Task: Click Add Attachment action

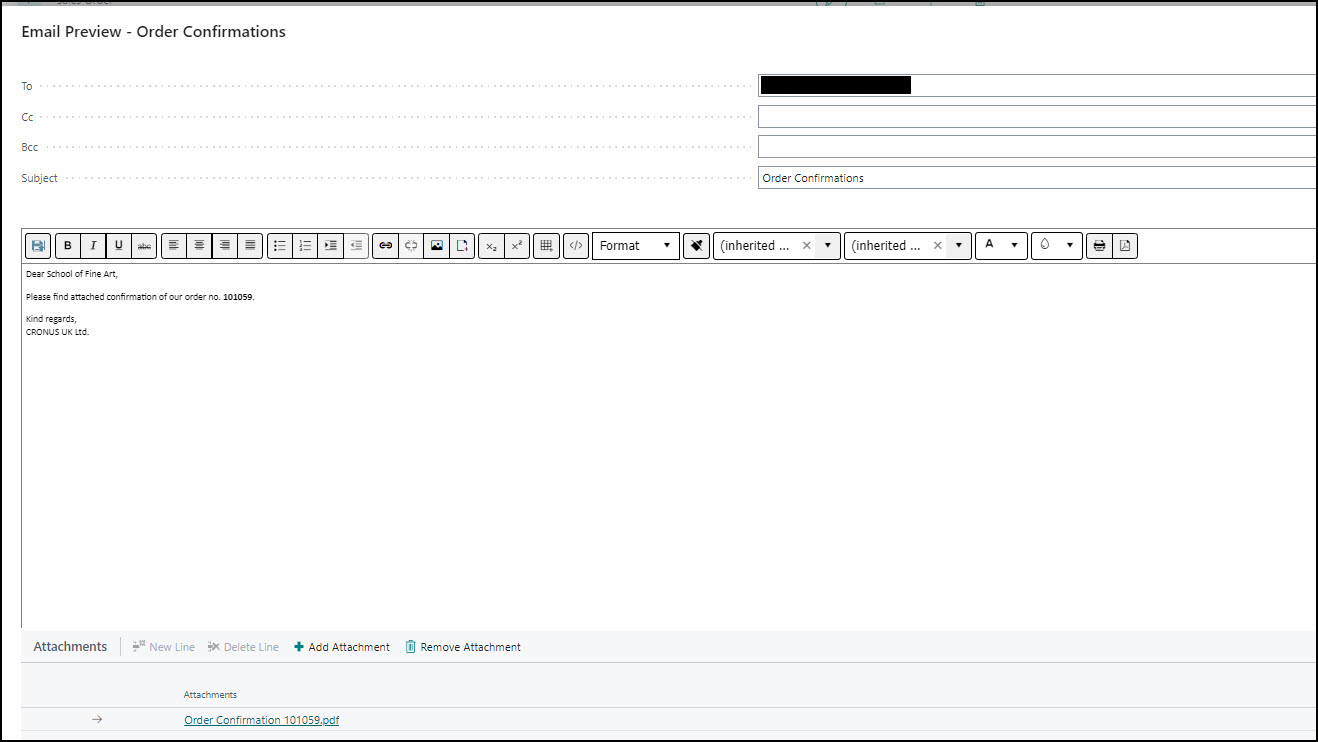Action: pos(341,647)
